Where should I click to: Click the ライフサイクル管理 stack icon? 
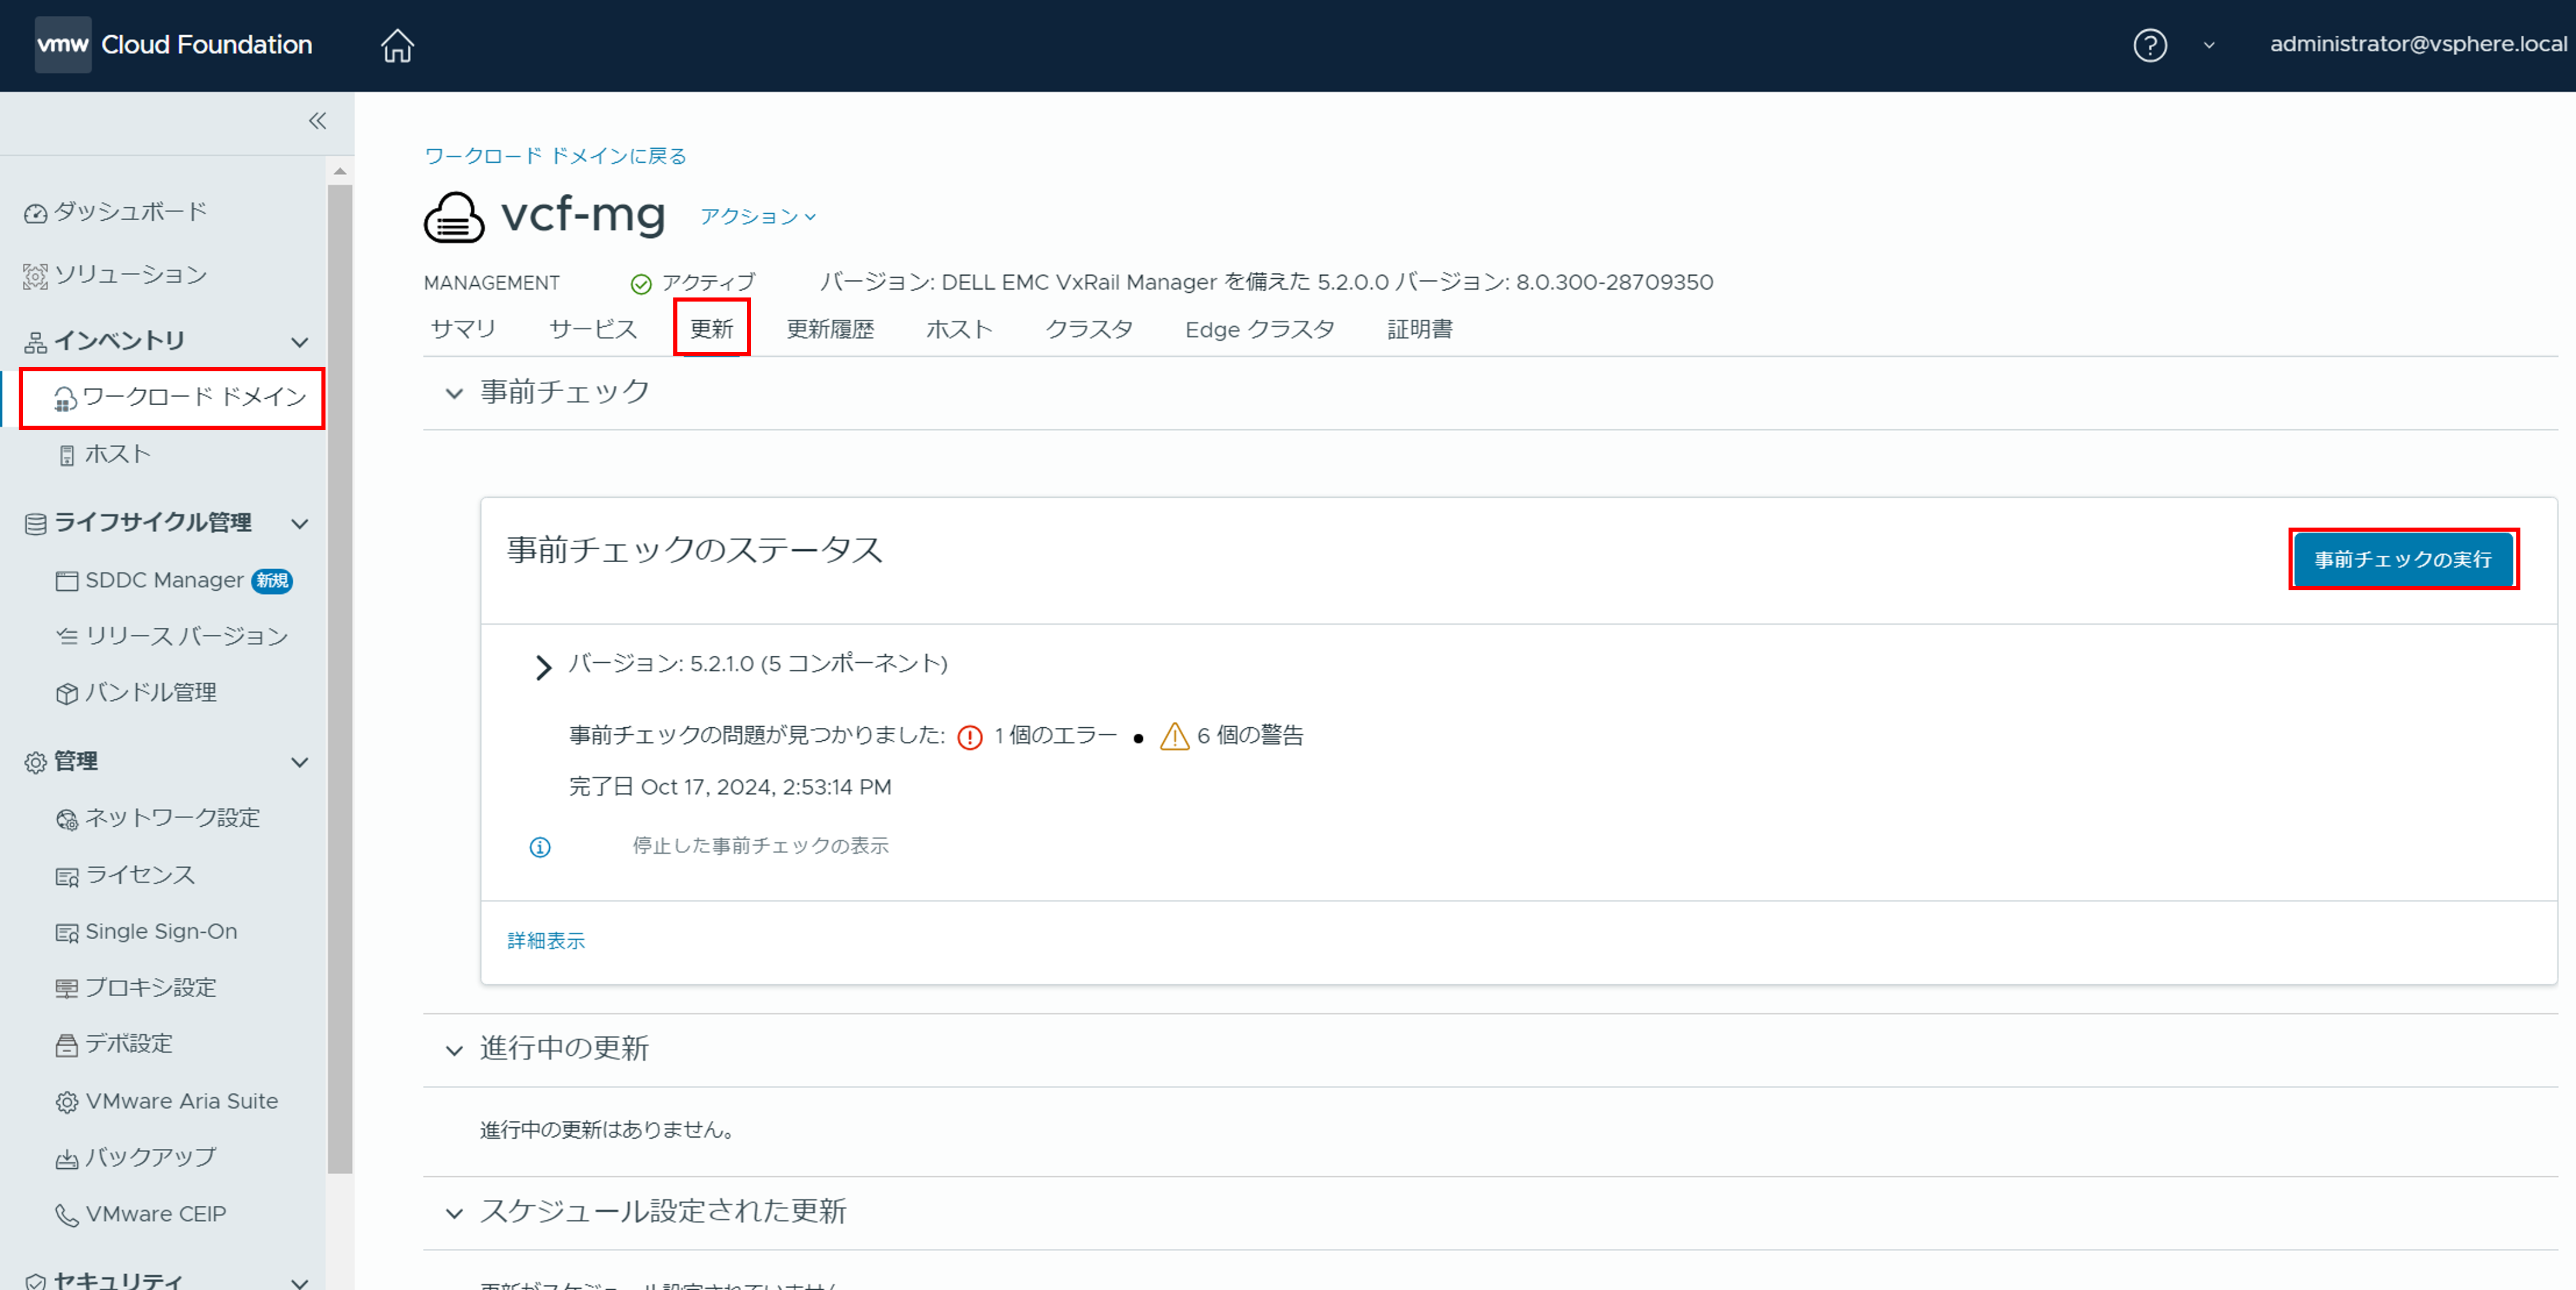tap(35, 524)
